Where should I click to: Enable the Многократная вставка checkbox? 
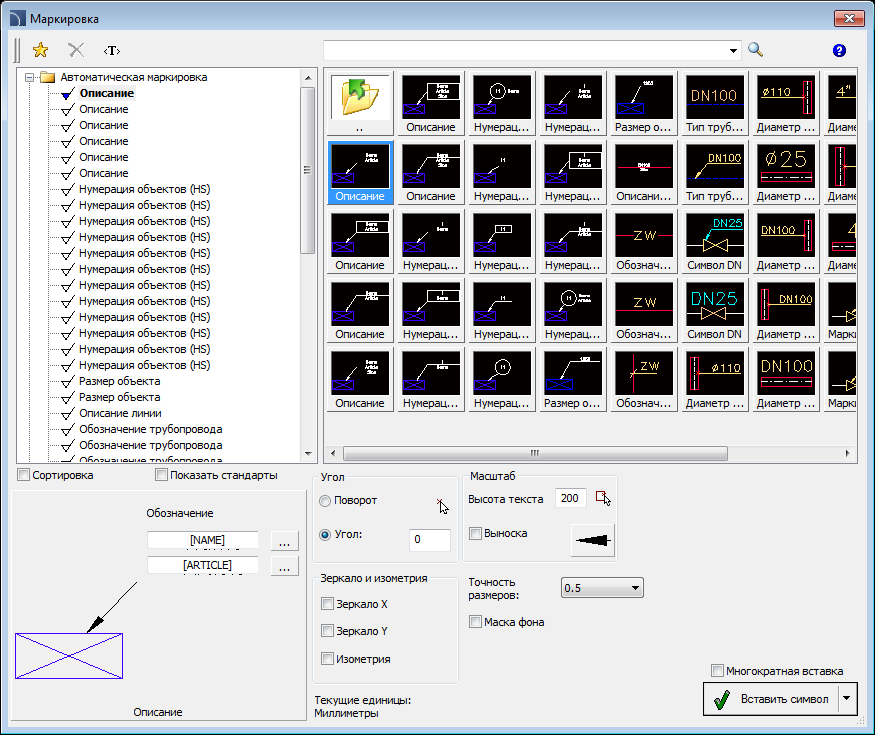(718, 670)
